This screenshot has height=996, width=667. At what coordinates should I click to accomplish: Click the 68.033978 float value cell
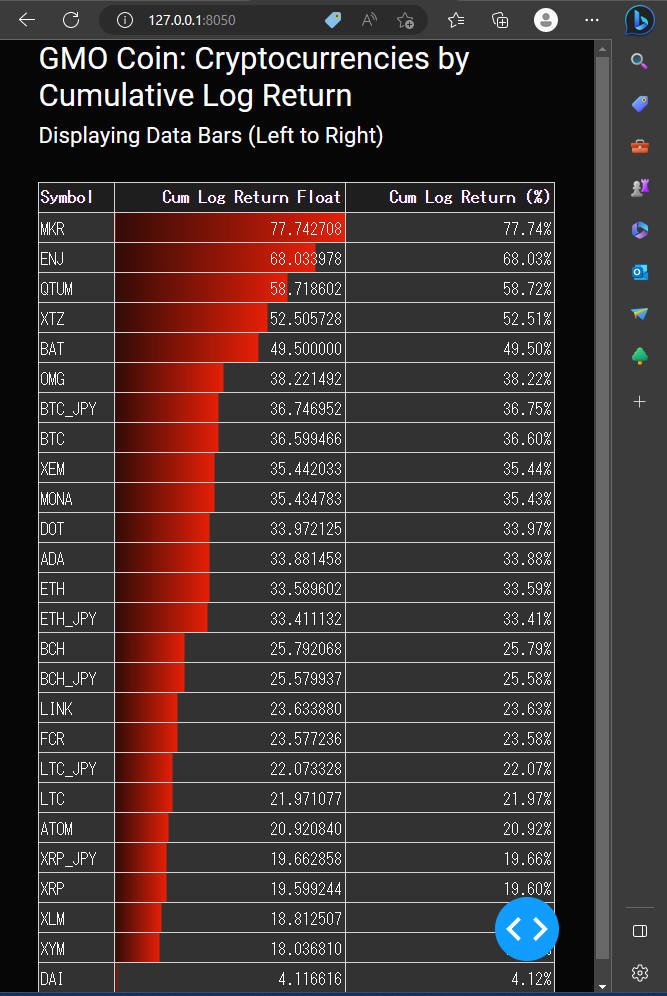tap(230, 259)
